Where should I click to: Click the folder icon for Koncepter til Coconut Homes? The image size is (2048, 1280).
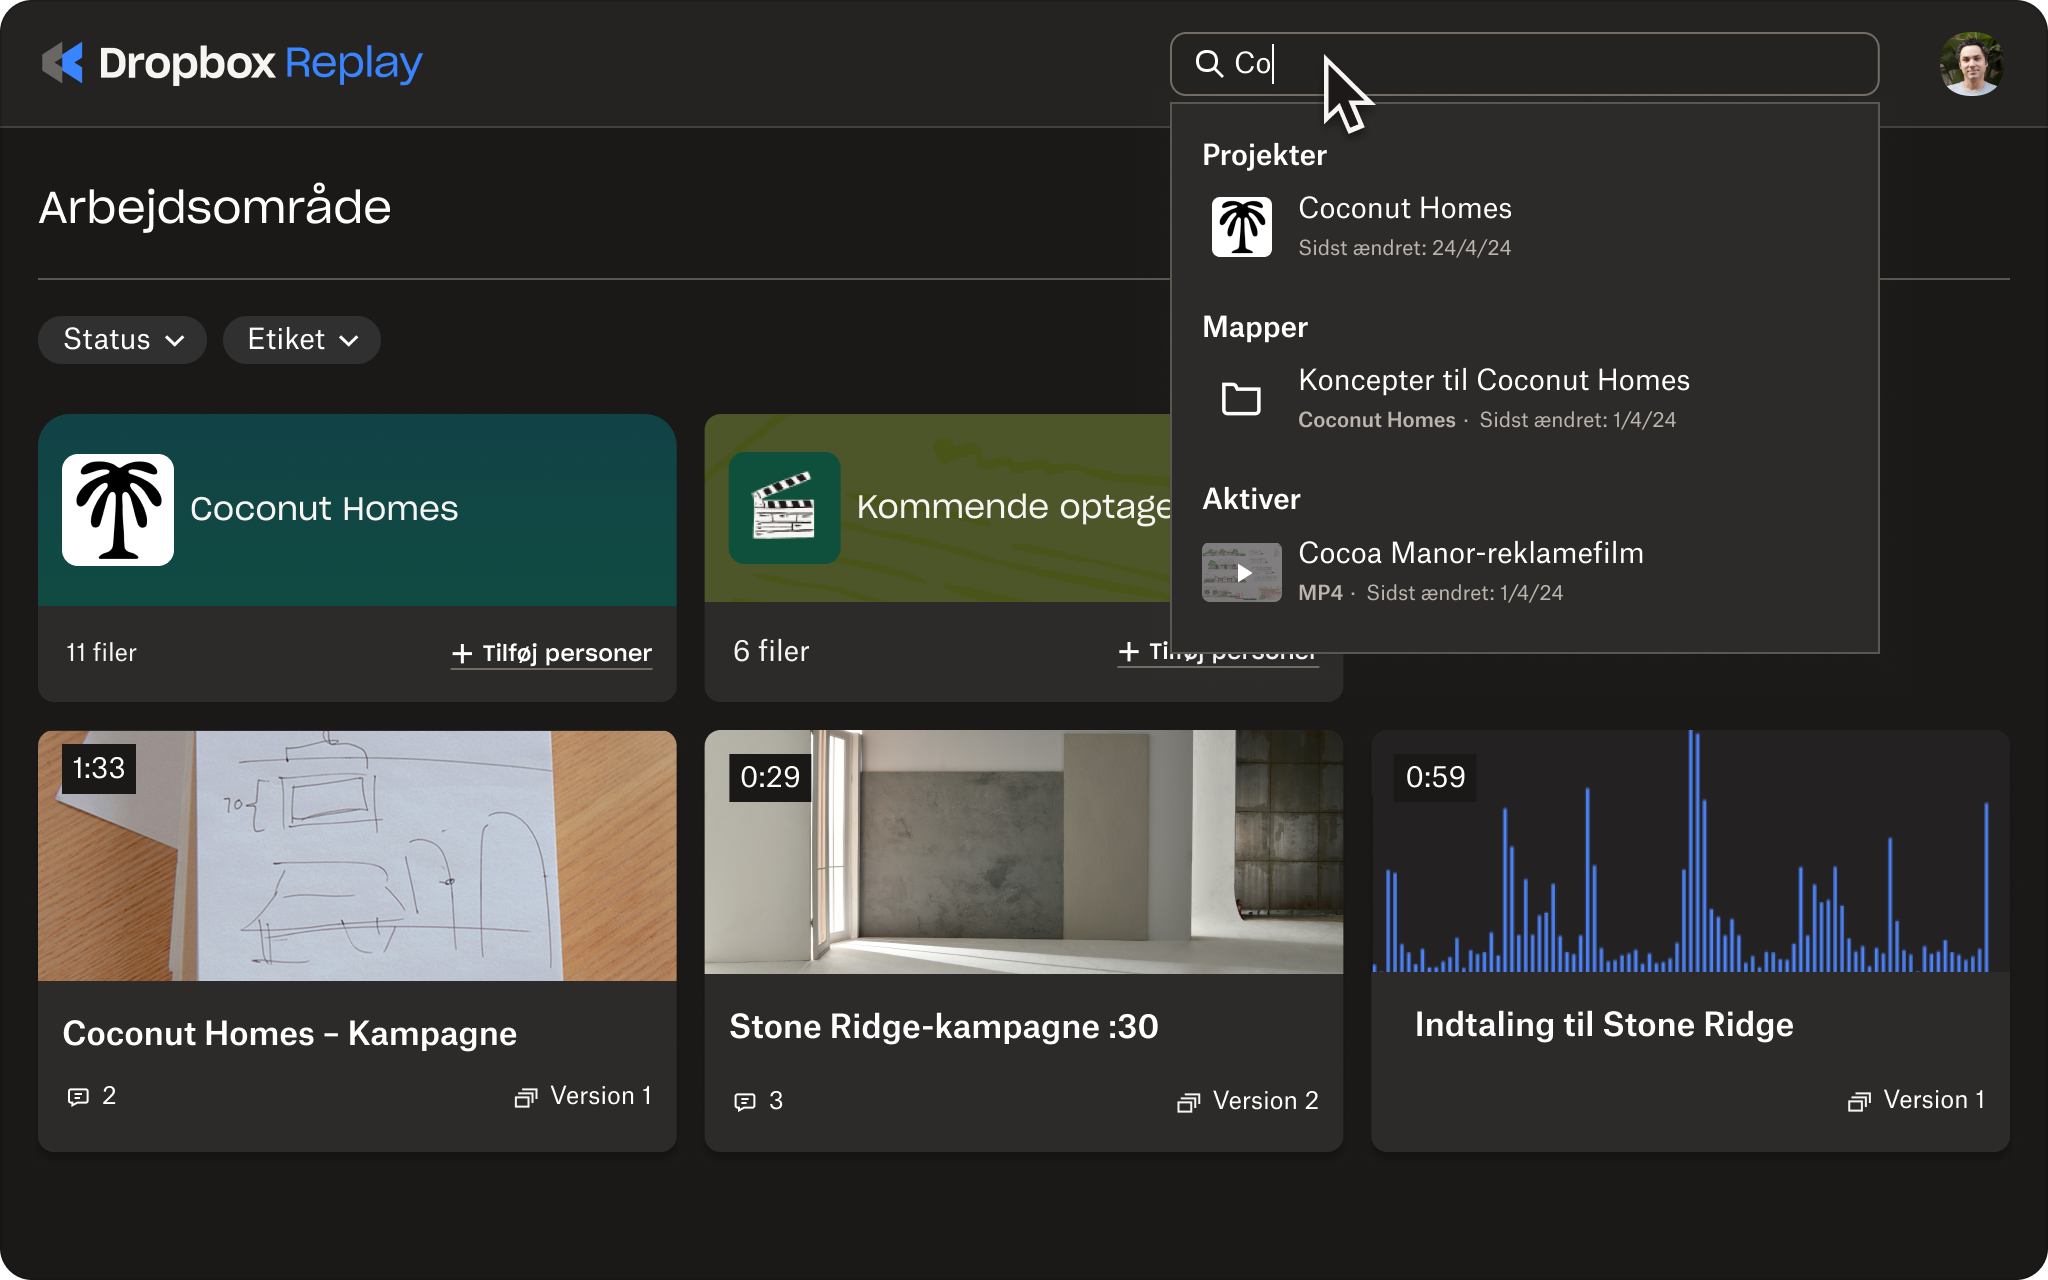point(1241,398)
